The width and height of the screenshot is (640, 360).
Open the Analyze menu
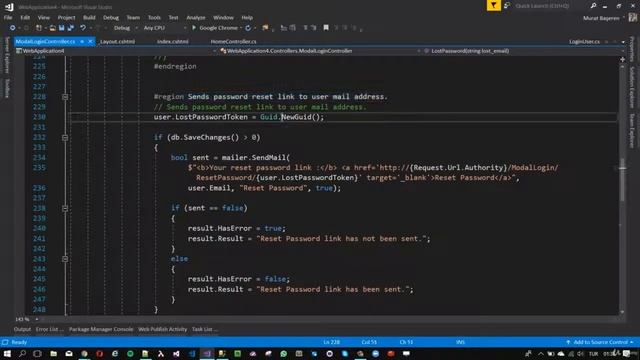[x=196, y=18]
